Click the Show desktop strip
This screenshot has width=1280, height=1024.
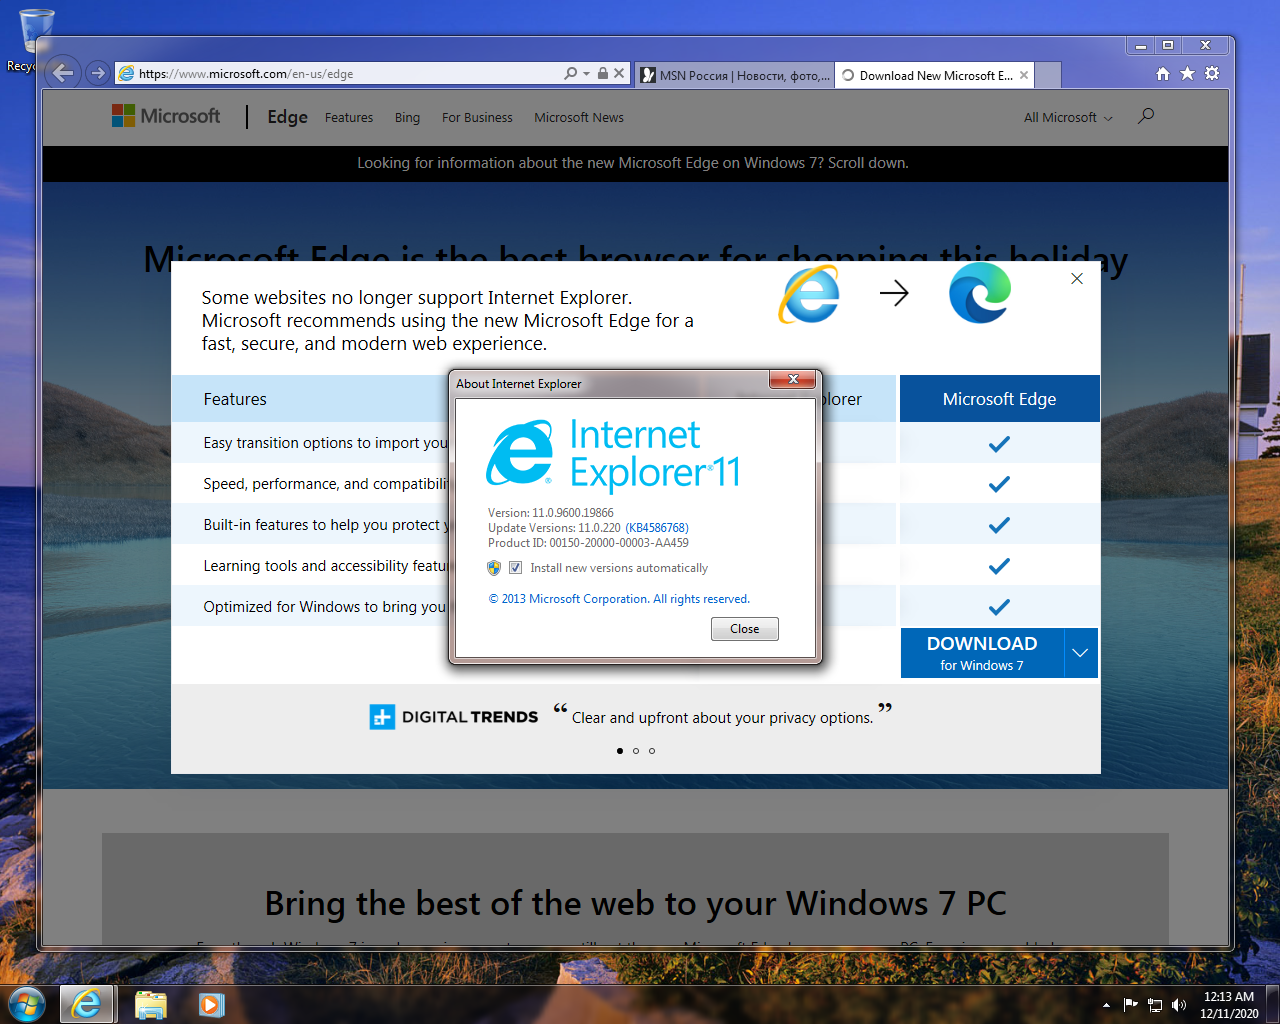coord(1273,1005)
